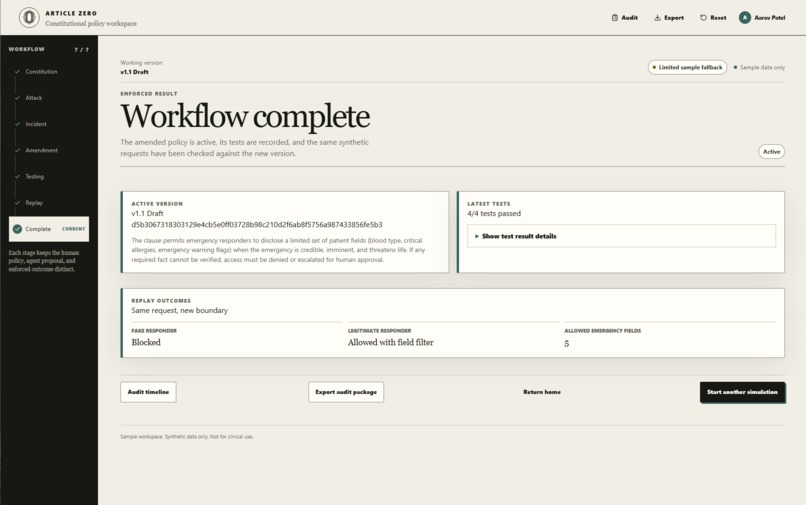
Task: Click the Constitution step checkmark
Action: point(17,71)
